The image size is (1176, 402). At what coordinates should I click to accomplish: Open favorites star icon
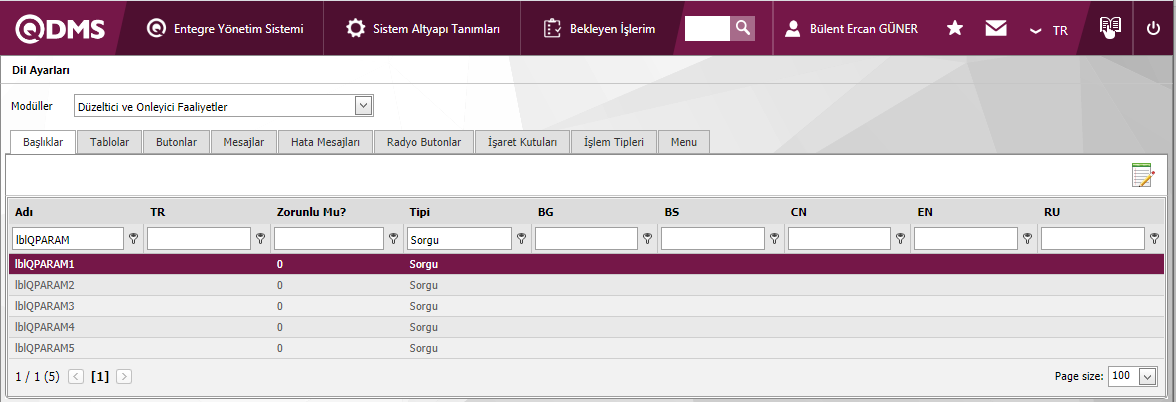pos(955,29)
